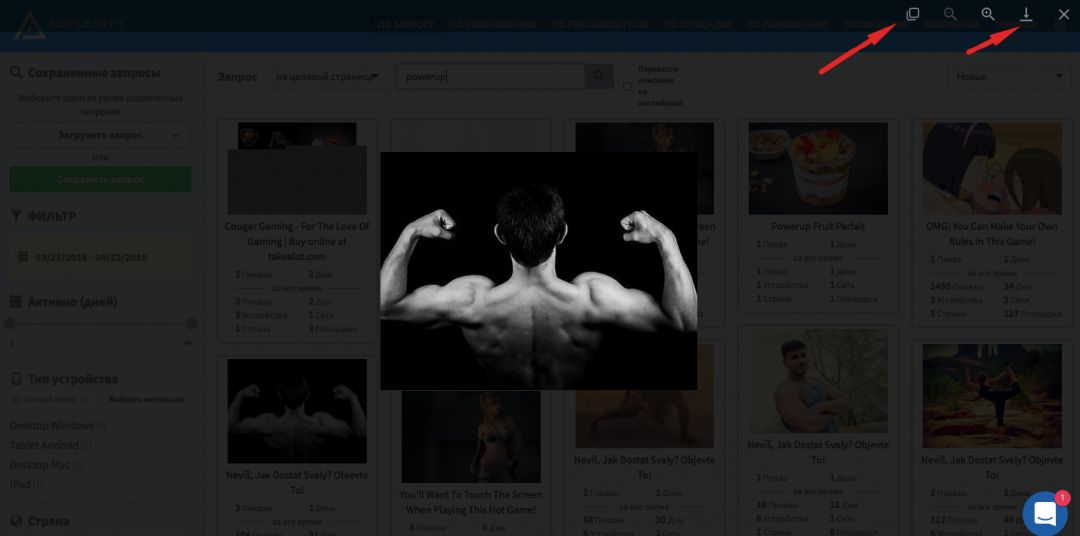Click the Adplexity logo
The image size is (1080, 536).
click(69, 25)
